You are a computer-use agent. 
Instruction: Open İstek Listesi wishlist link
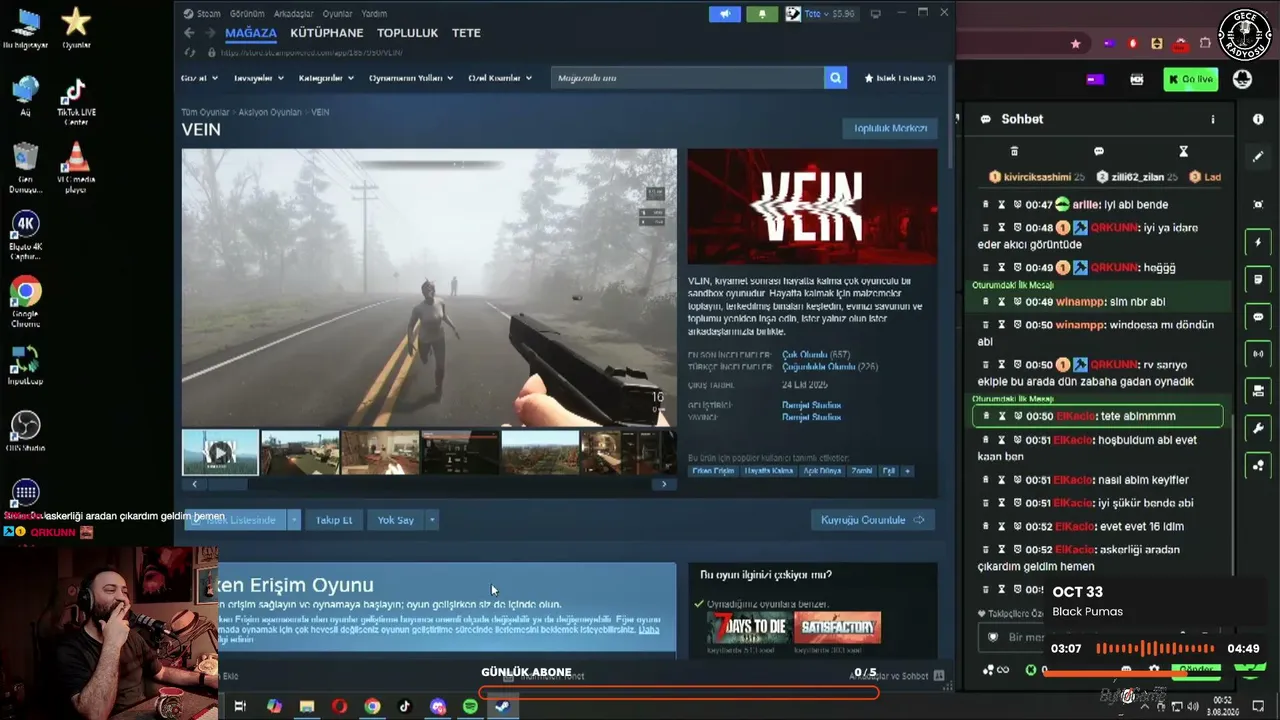(x=899, y=78)
